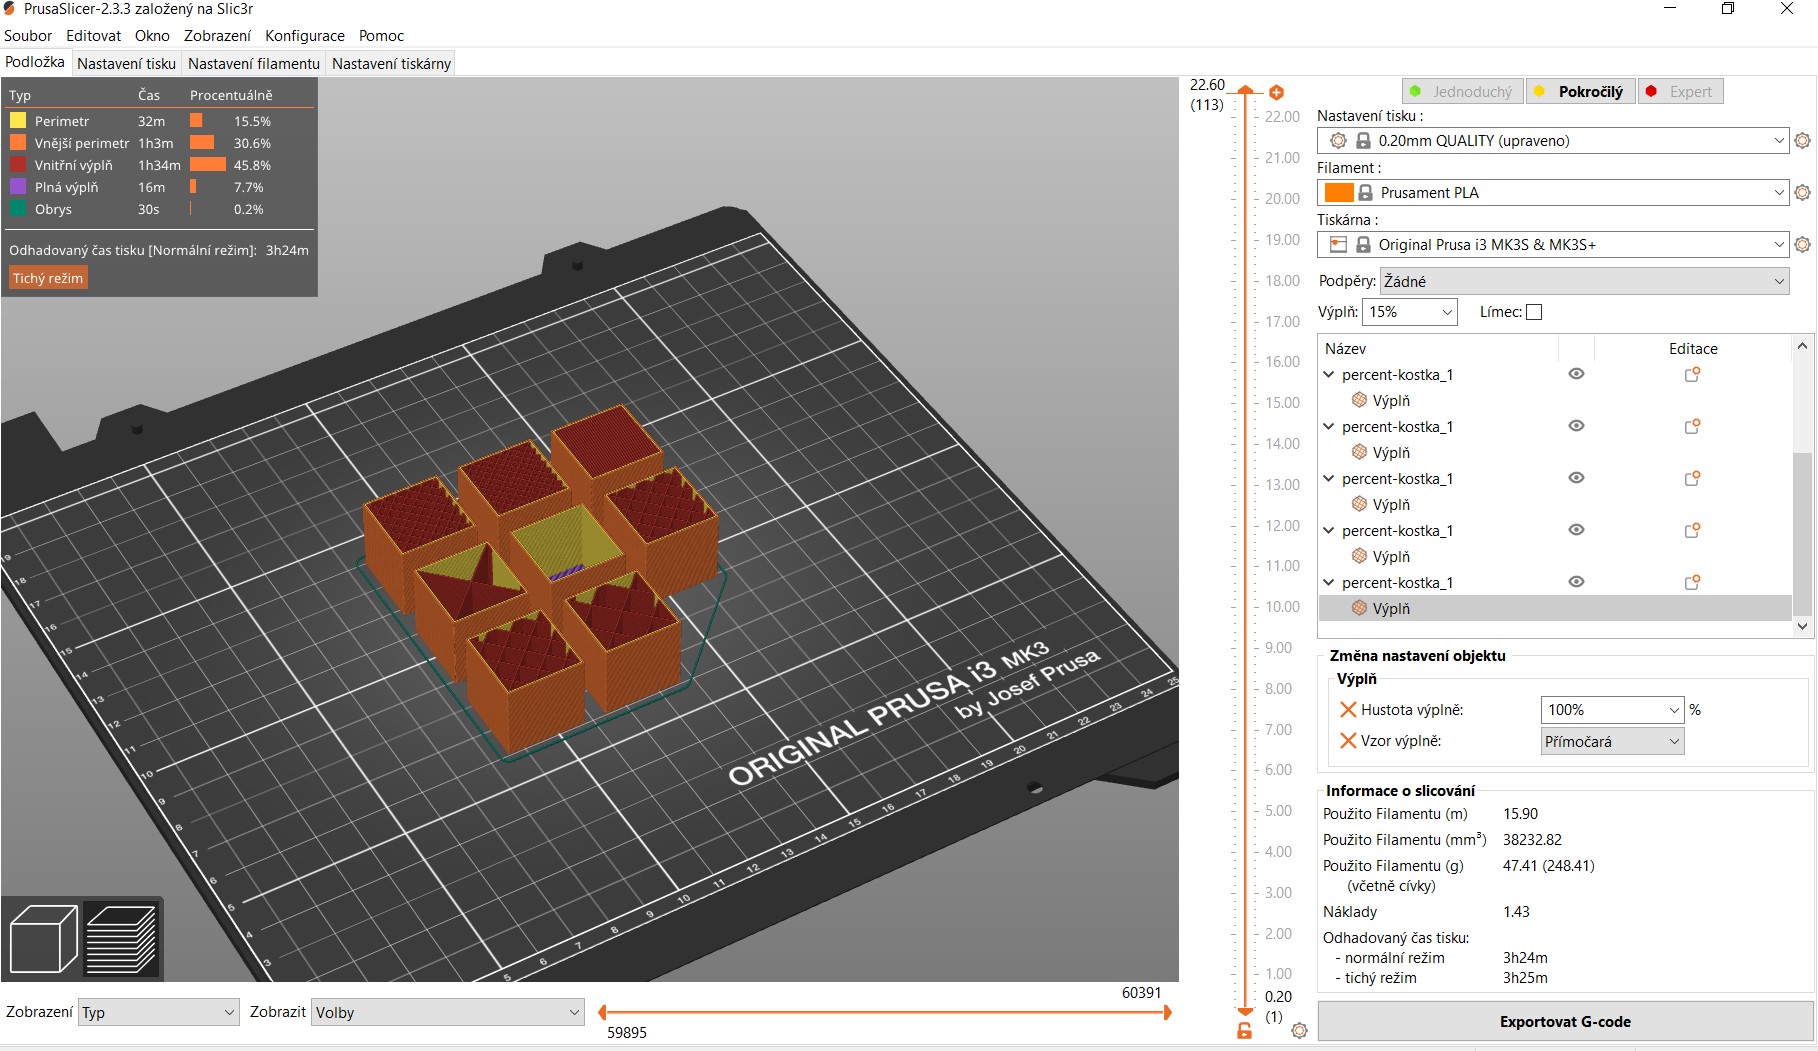The image size is (1818, 1051).
Task: Click the gear icon beside the print settings preset
Action: tap(1802, 141)
